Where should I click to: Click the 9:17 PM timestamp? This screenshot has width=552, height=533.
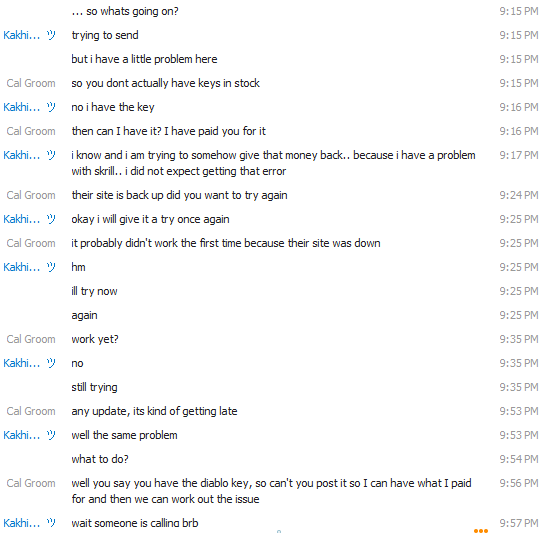pos(519,155)
